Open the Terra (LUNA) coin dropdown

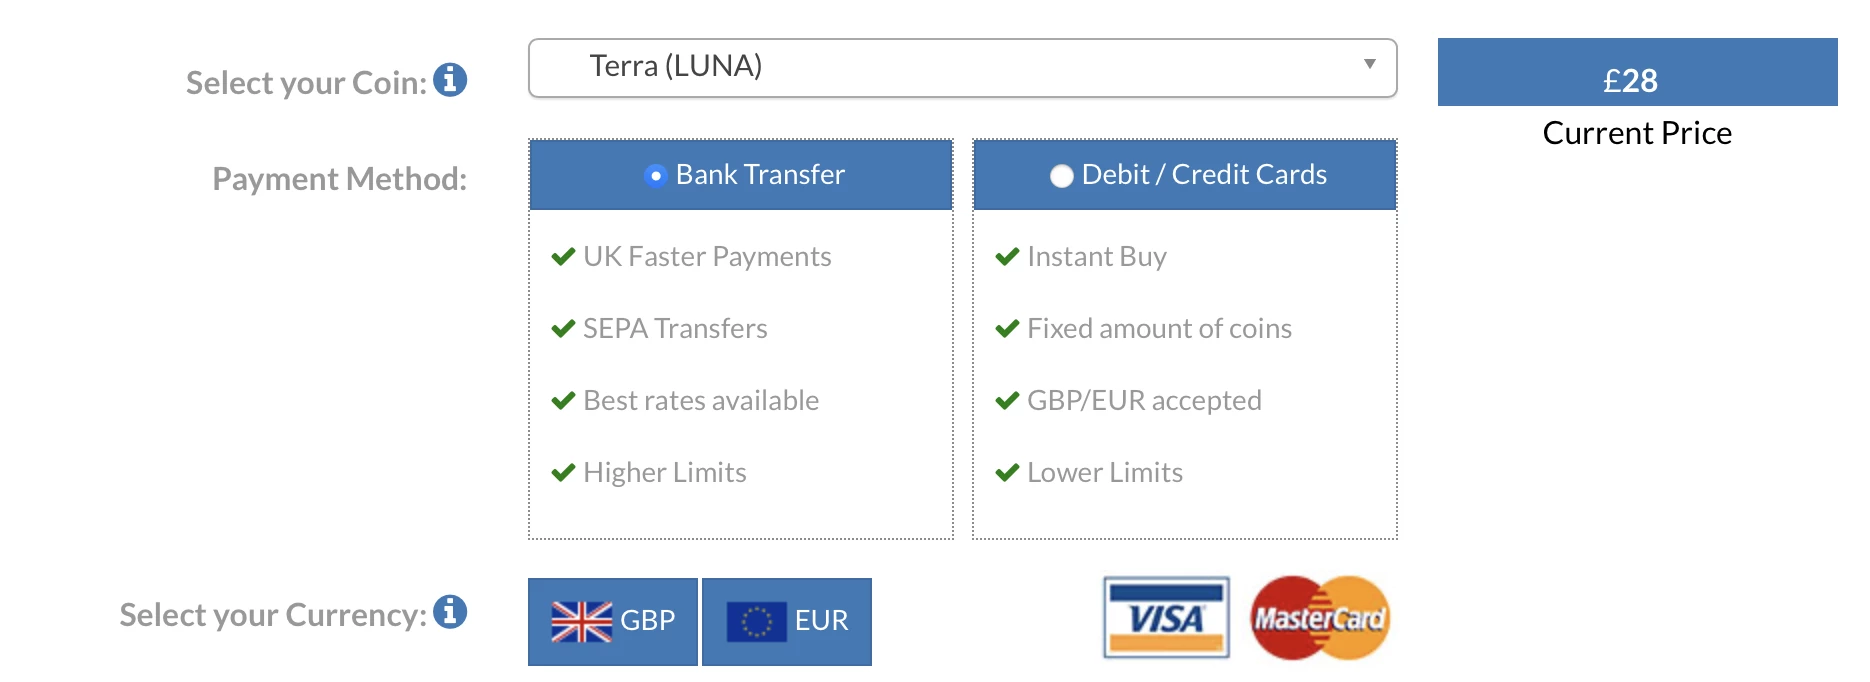[961, 67]
